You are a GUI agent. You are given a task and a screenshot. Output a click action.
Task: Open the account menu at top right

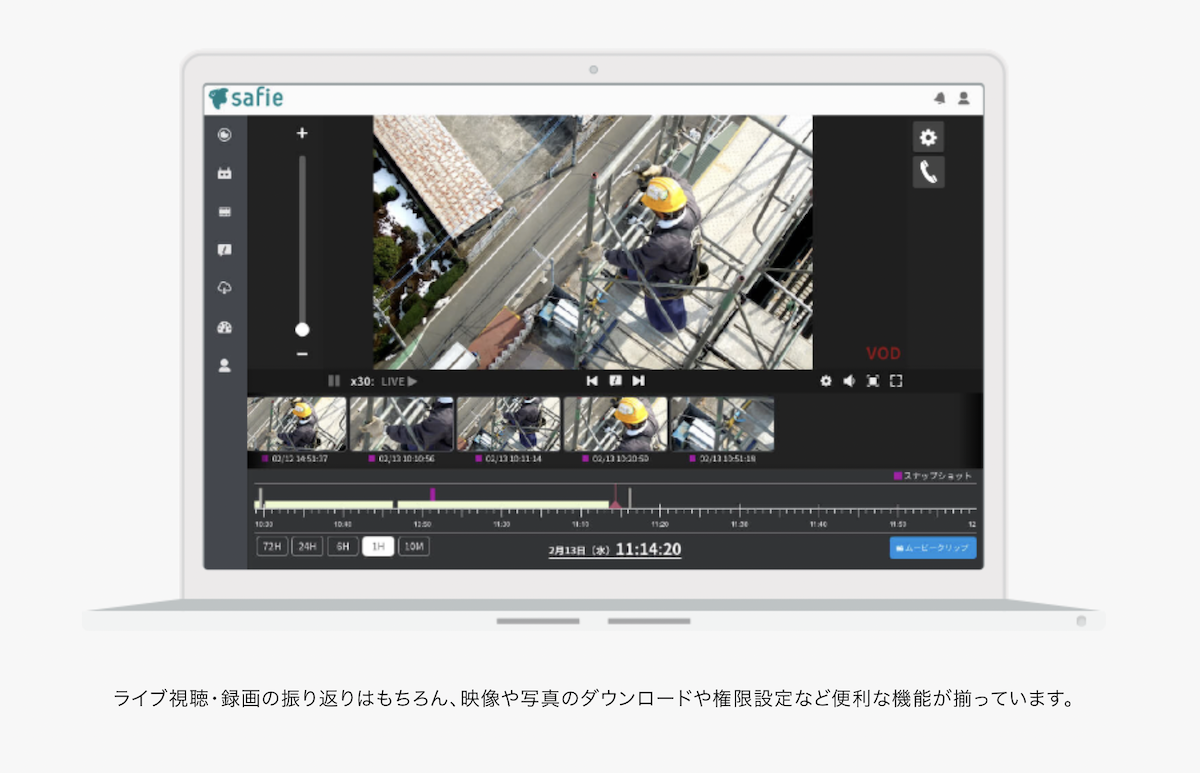click(x=963, y=98)
